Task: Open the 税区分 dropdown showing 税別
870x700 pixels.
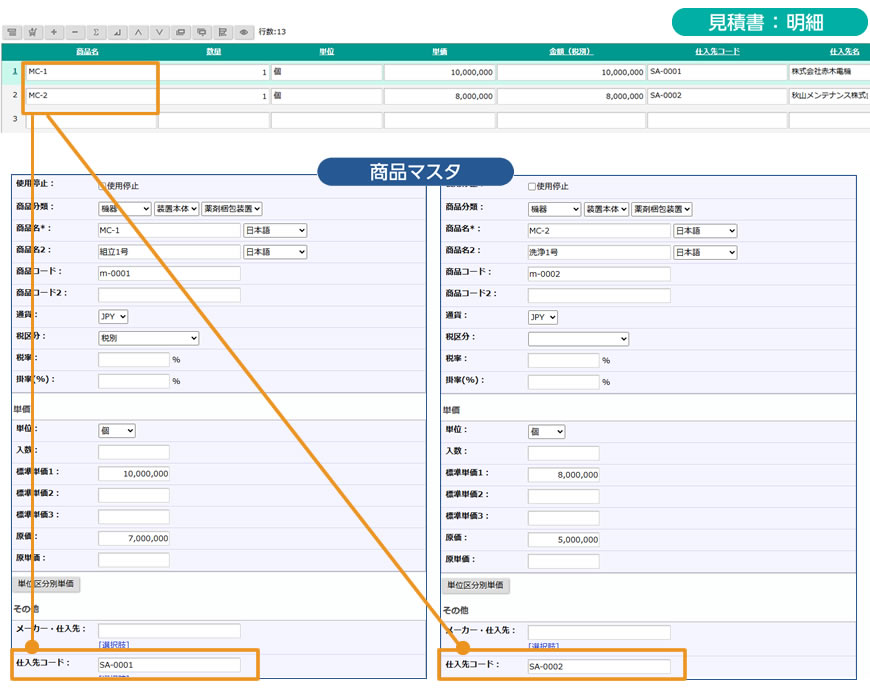Action: (x=148, y=339)
